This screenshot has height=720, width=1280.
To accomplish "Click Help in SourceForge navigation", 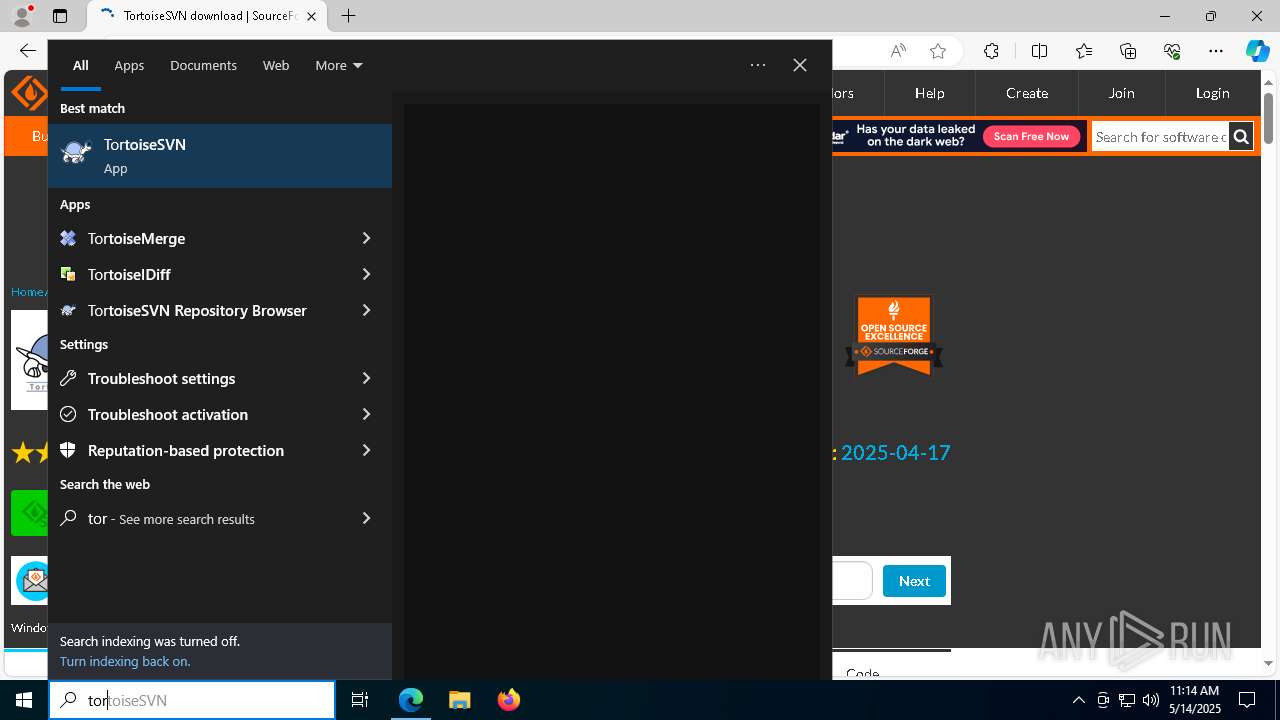I will [x=929, y=93].
